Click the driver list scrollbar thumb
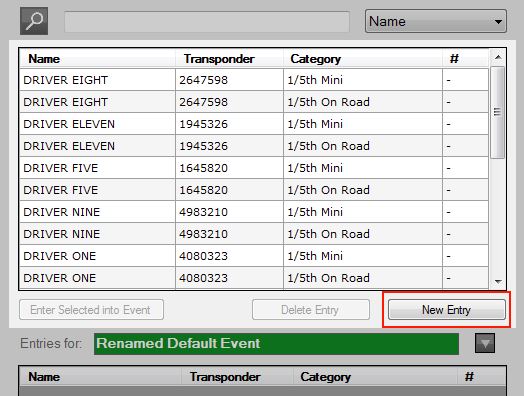Viewport: 524px width, 396px height. coord(498,112)
